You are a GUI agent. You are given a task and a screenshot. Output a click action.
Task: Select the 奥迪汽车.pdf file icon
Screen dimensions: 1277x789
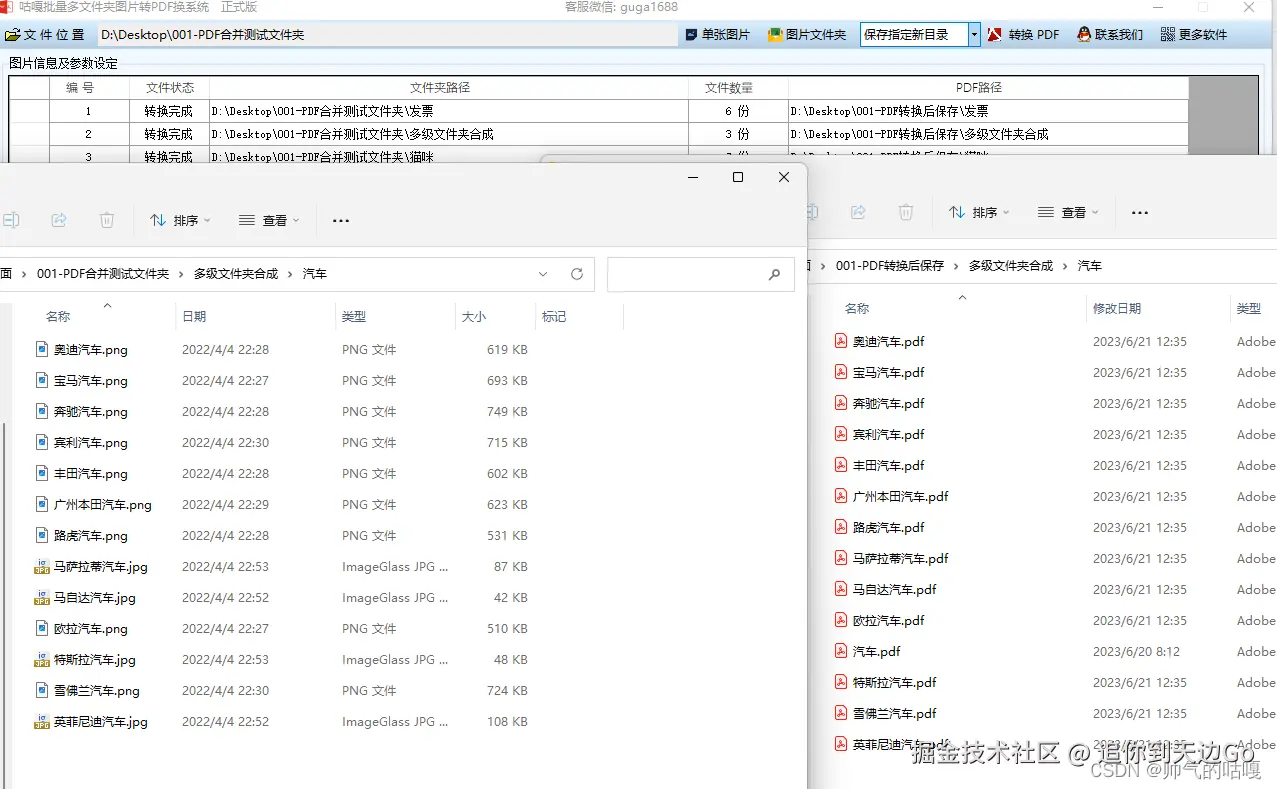[841, 341]
